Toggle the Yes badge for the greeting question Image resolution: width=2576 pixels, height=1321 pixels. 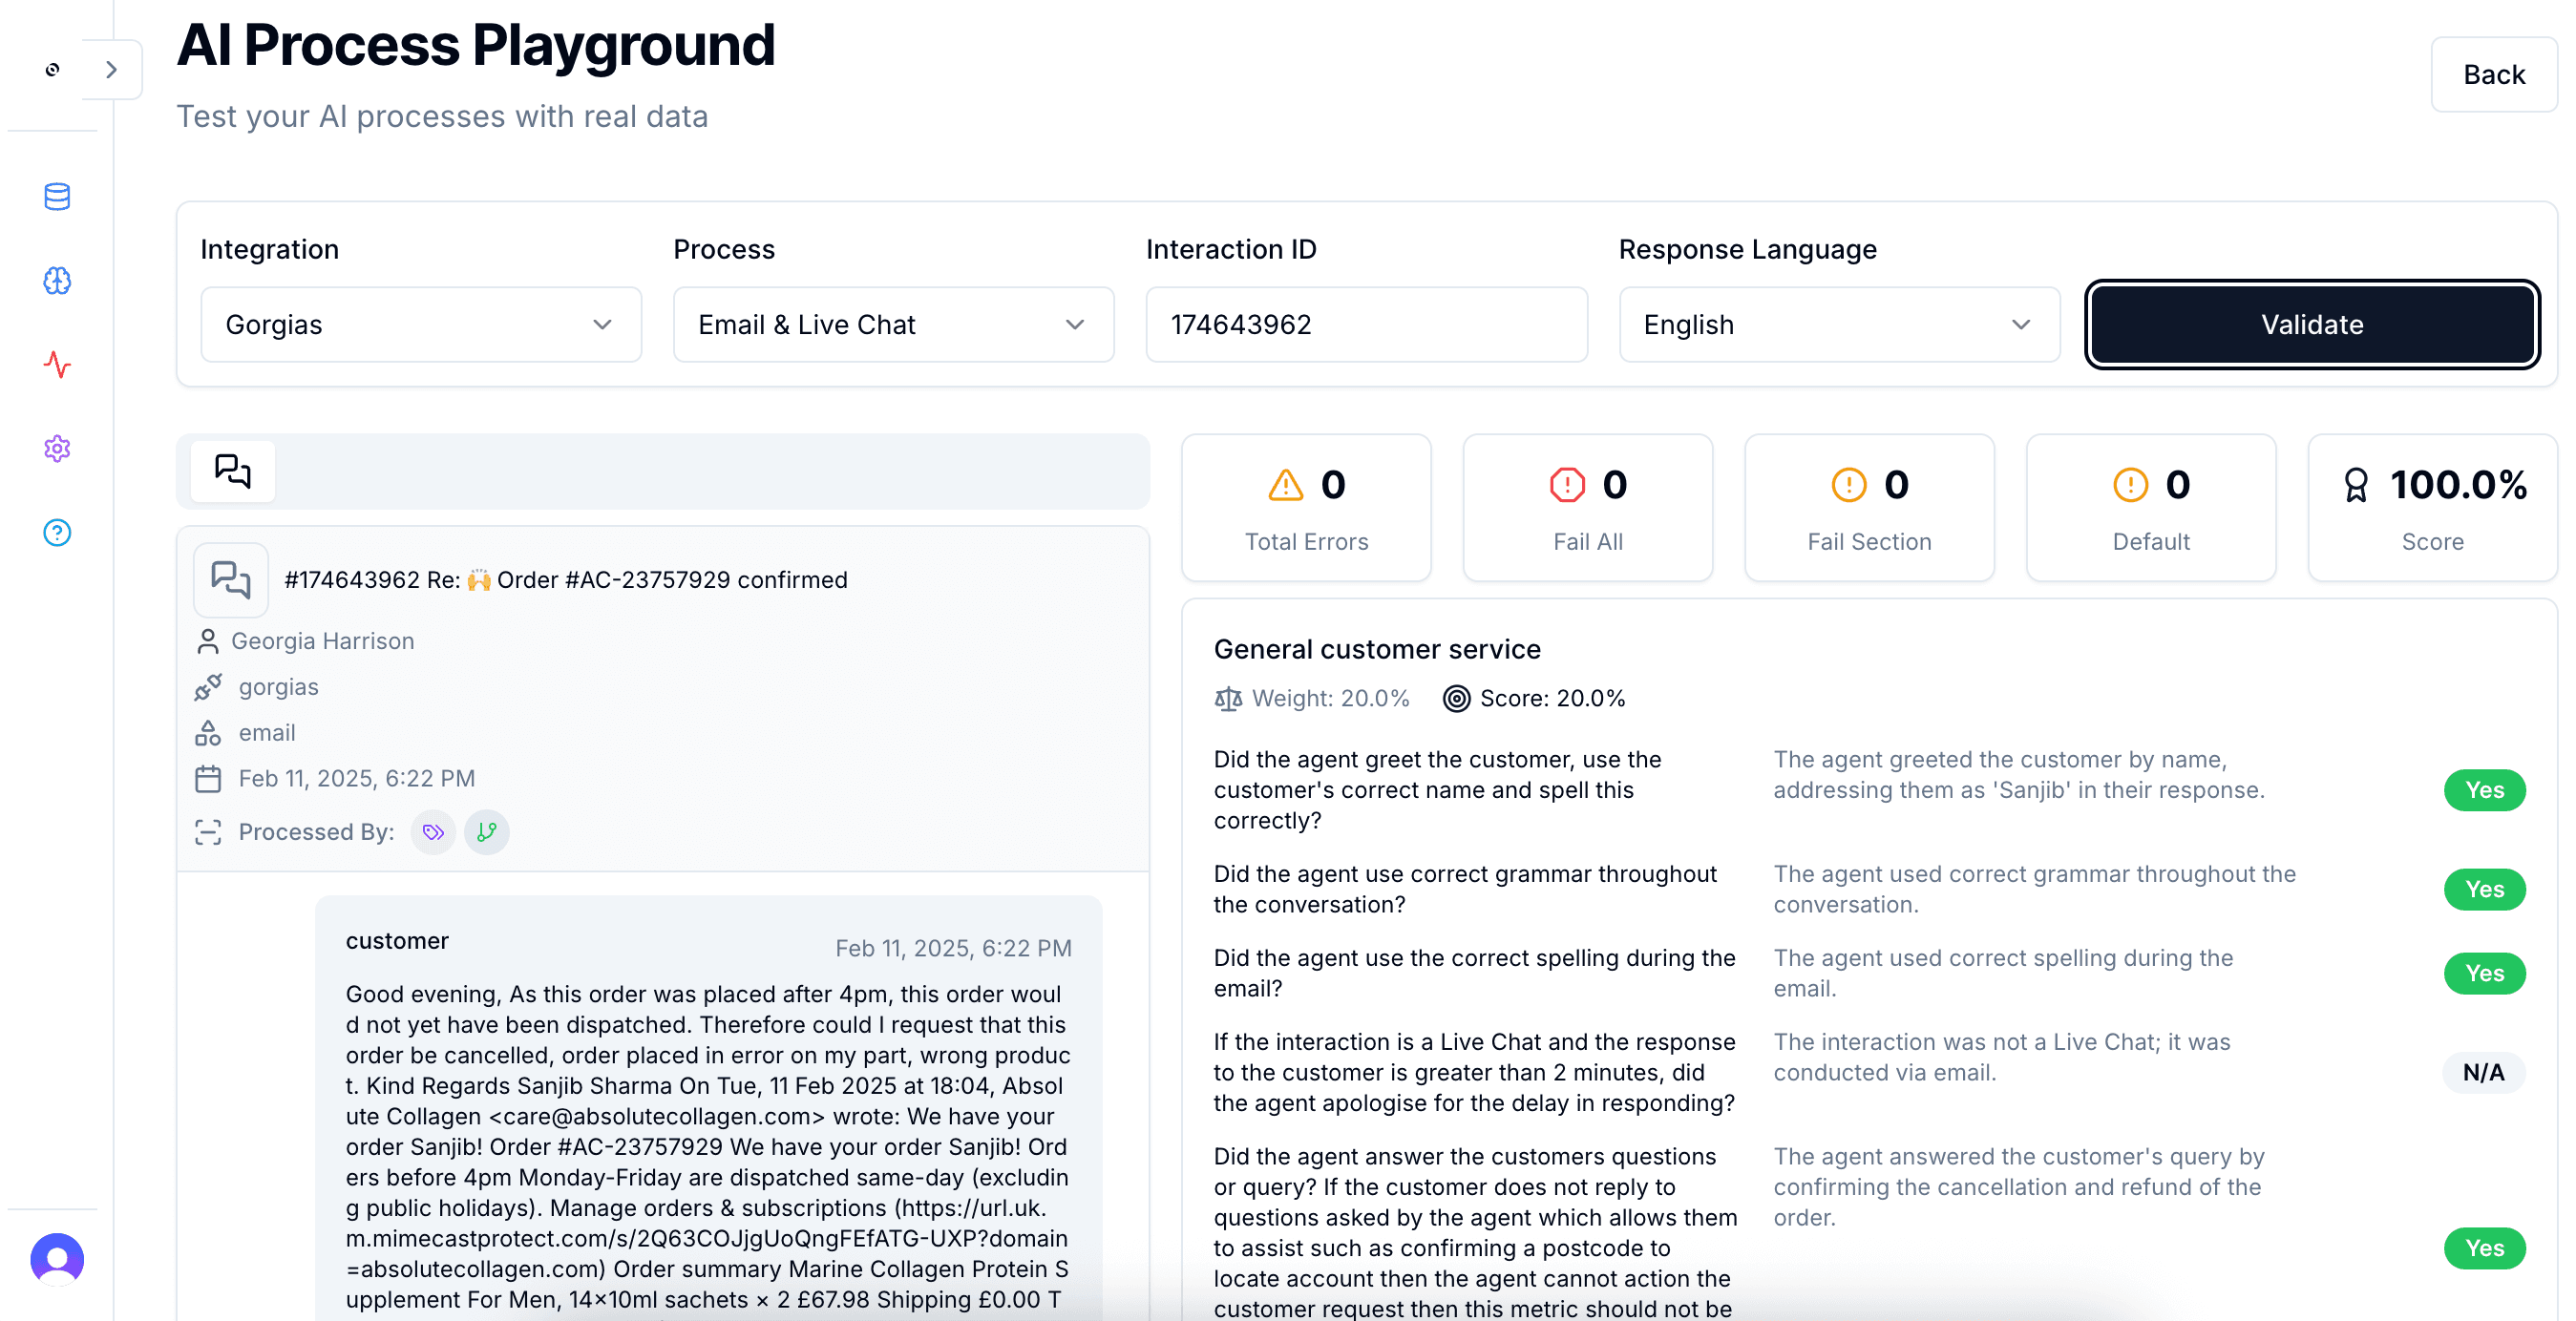[2485, 790]
